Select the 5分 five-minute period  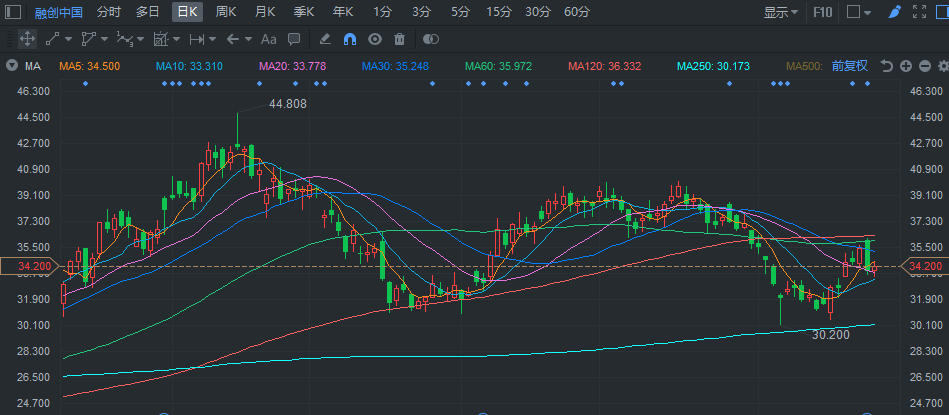pyautogui.click(x=460, y=11)
